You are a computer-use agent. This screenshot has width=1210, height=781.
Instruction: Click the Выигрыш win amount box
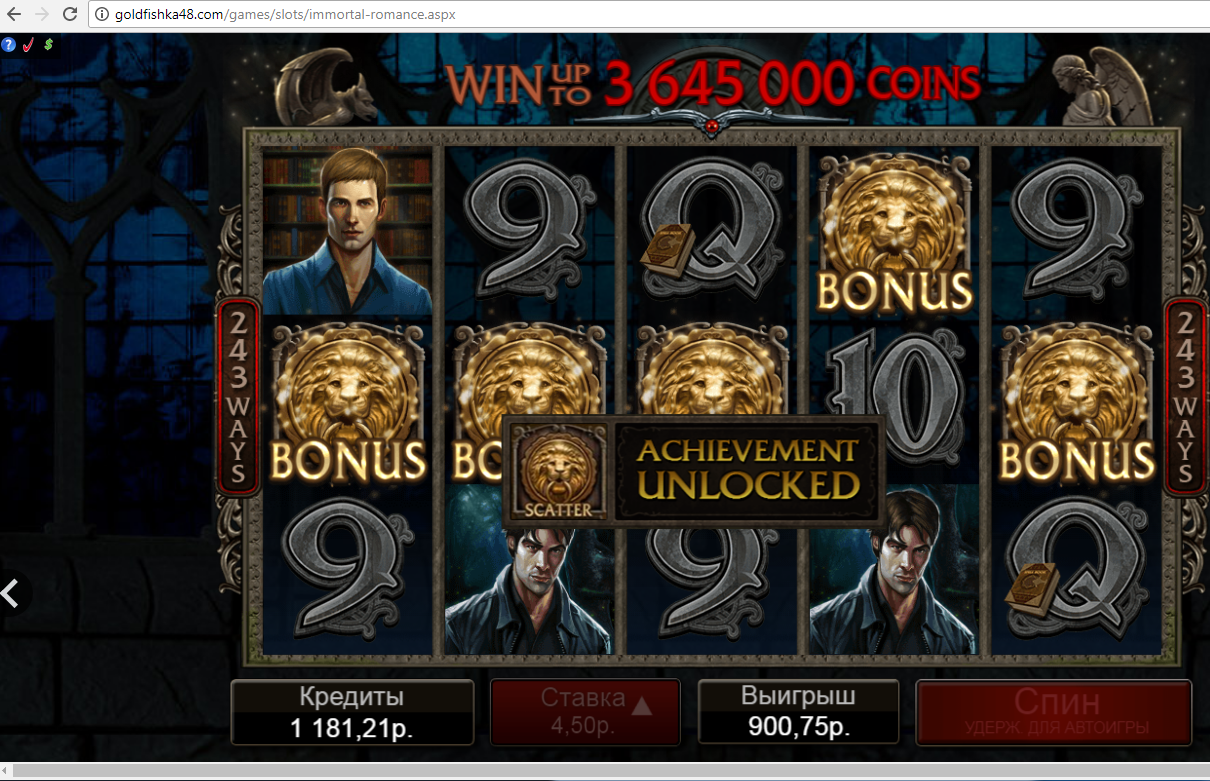(x=800, y=712)
